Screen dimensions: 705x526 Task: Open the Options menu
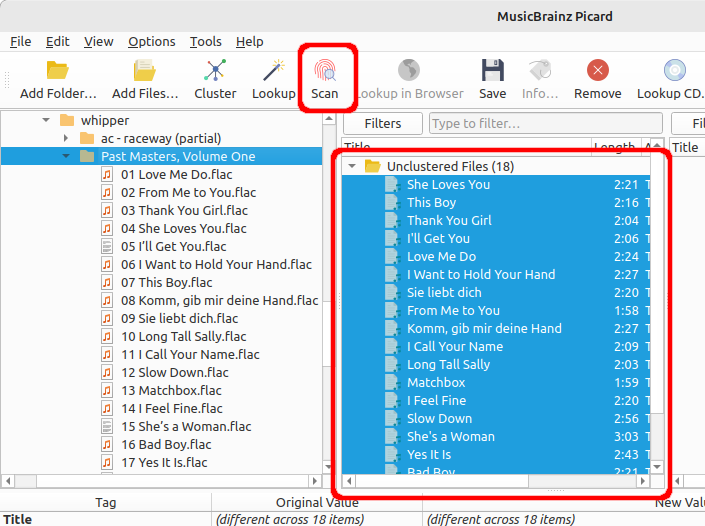coord(152,42)
